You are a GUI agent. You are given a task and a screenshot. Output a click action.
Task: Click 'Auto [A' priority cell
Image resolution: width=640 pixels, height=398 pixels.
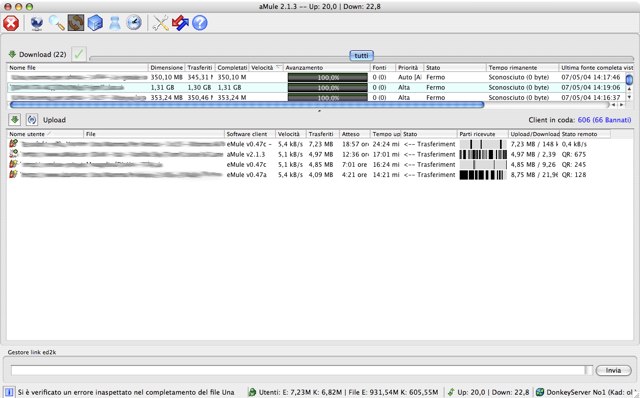click(x=410, y=77)
